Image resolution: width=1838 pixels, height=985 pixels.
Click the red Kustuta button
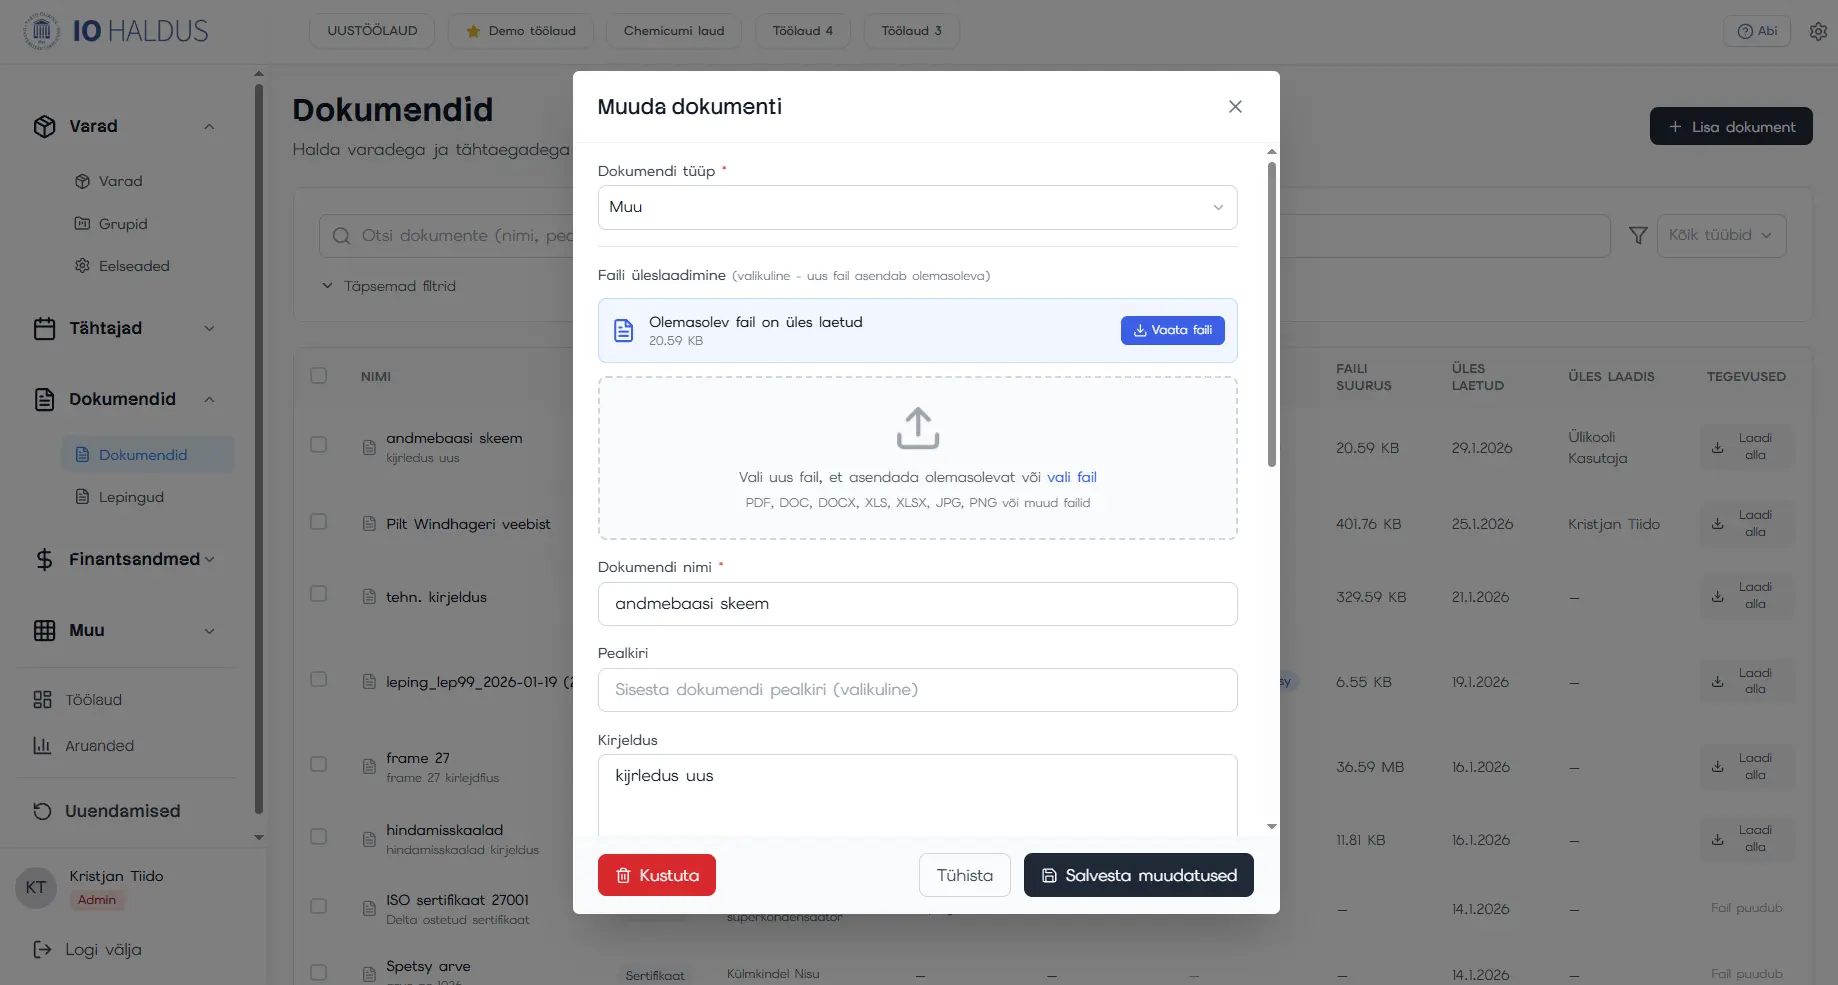click(x=656, y=875)
